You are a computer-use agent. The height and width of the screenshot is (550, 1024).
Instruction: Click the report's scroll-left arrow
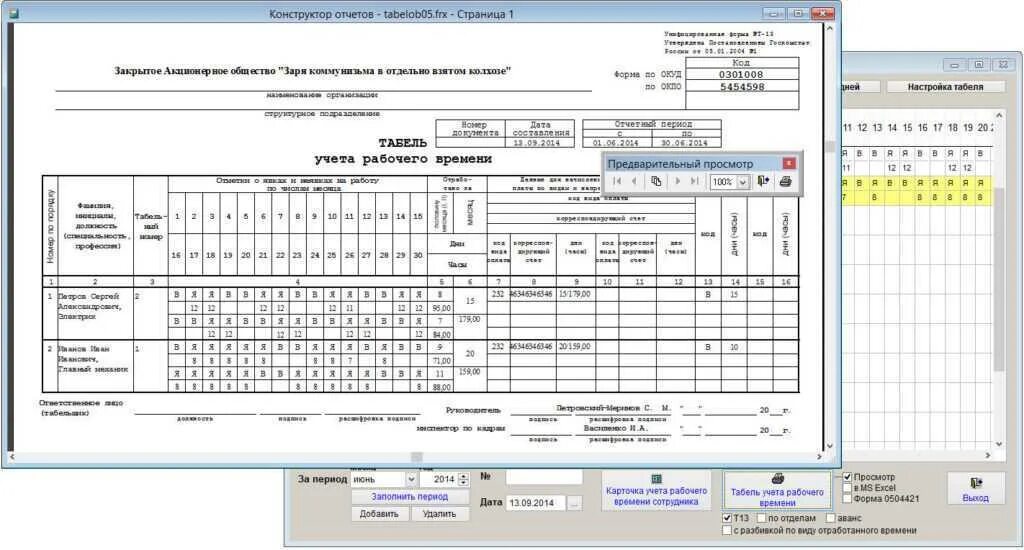pos(13,457)
